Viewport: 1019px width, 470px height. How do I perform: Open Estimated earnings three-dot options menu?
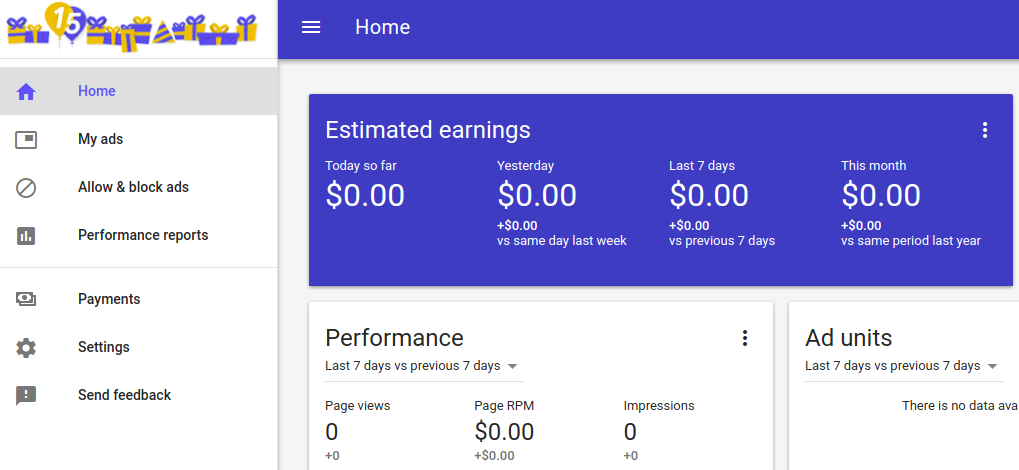click(x=985, y=130)
